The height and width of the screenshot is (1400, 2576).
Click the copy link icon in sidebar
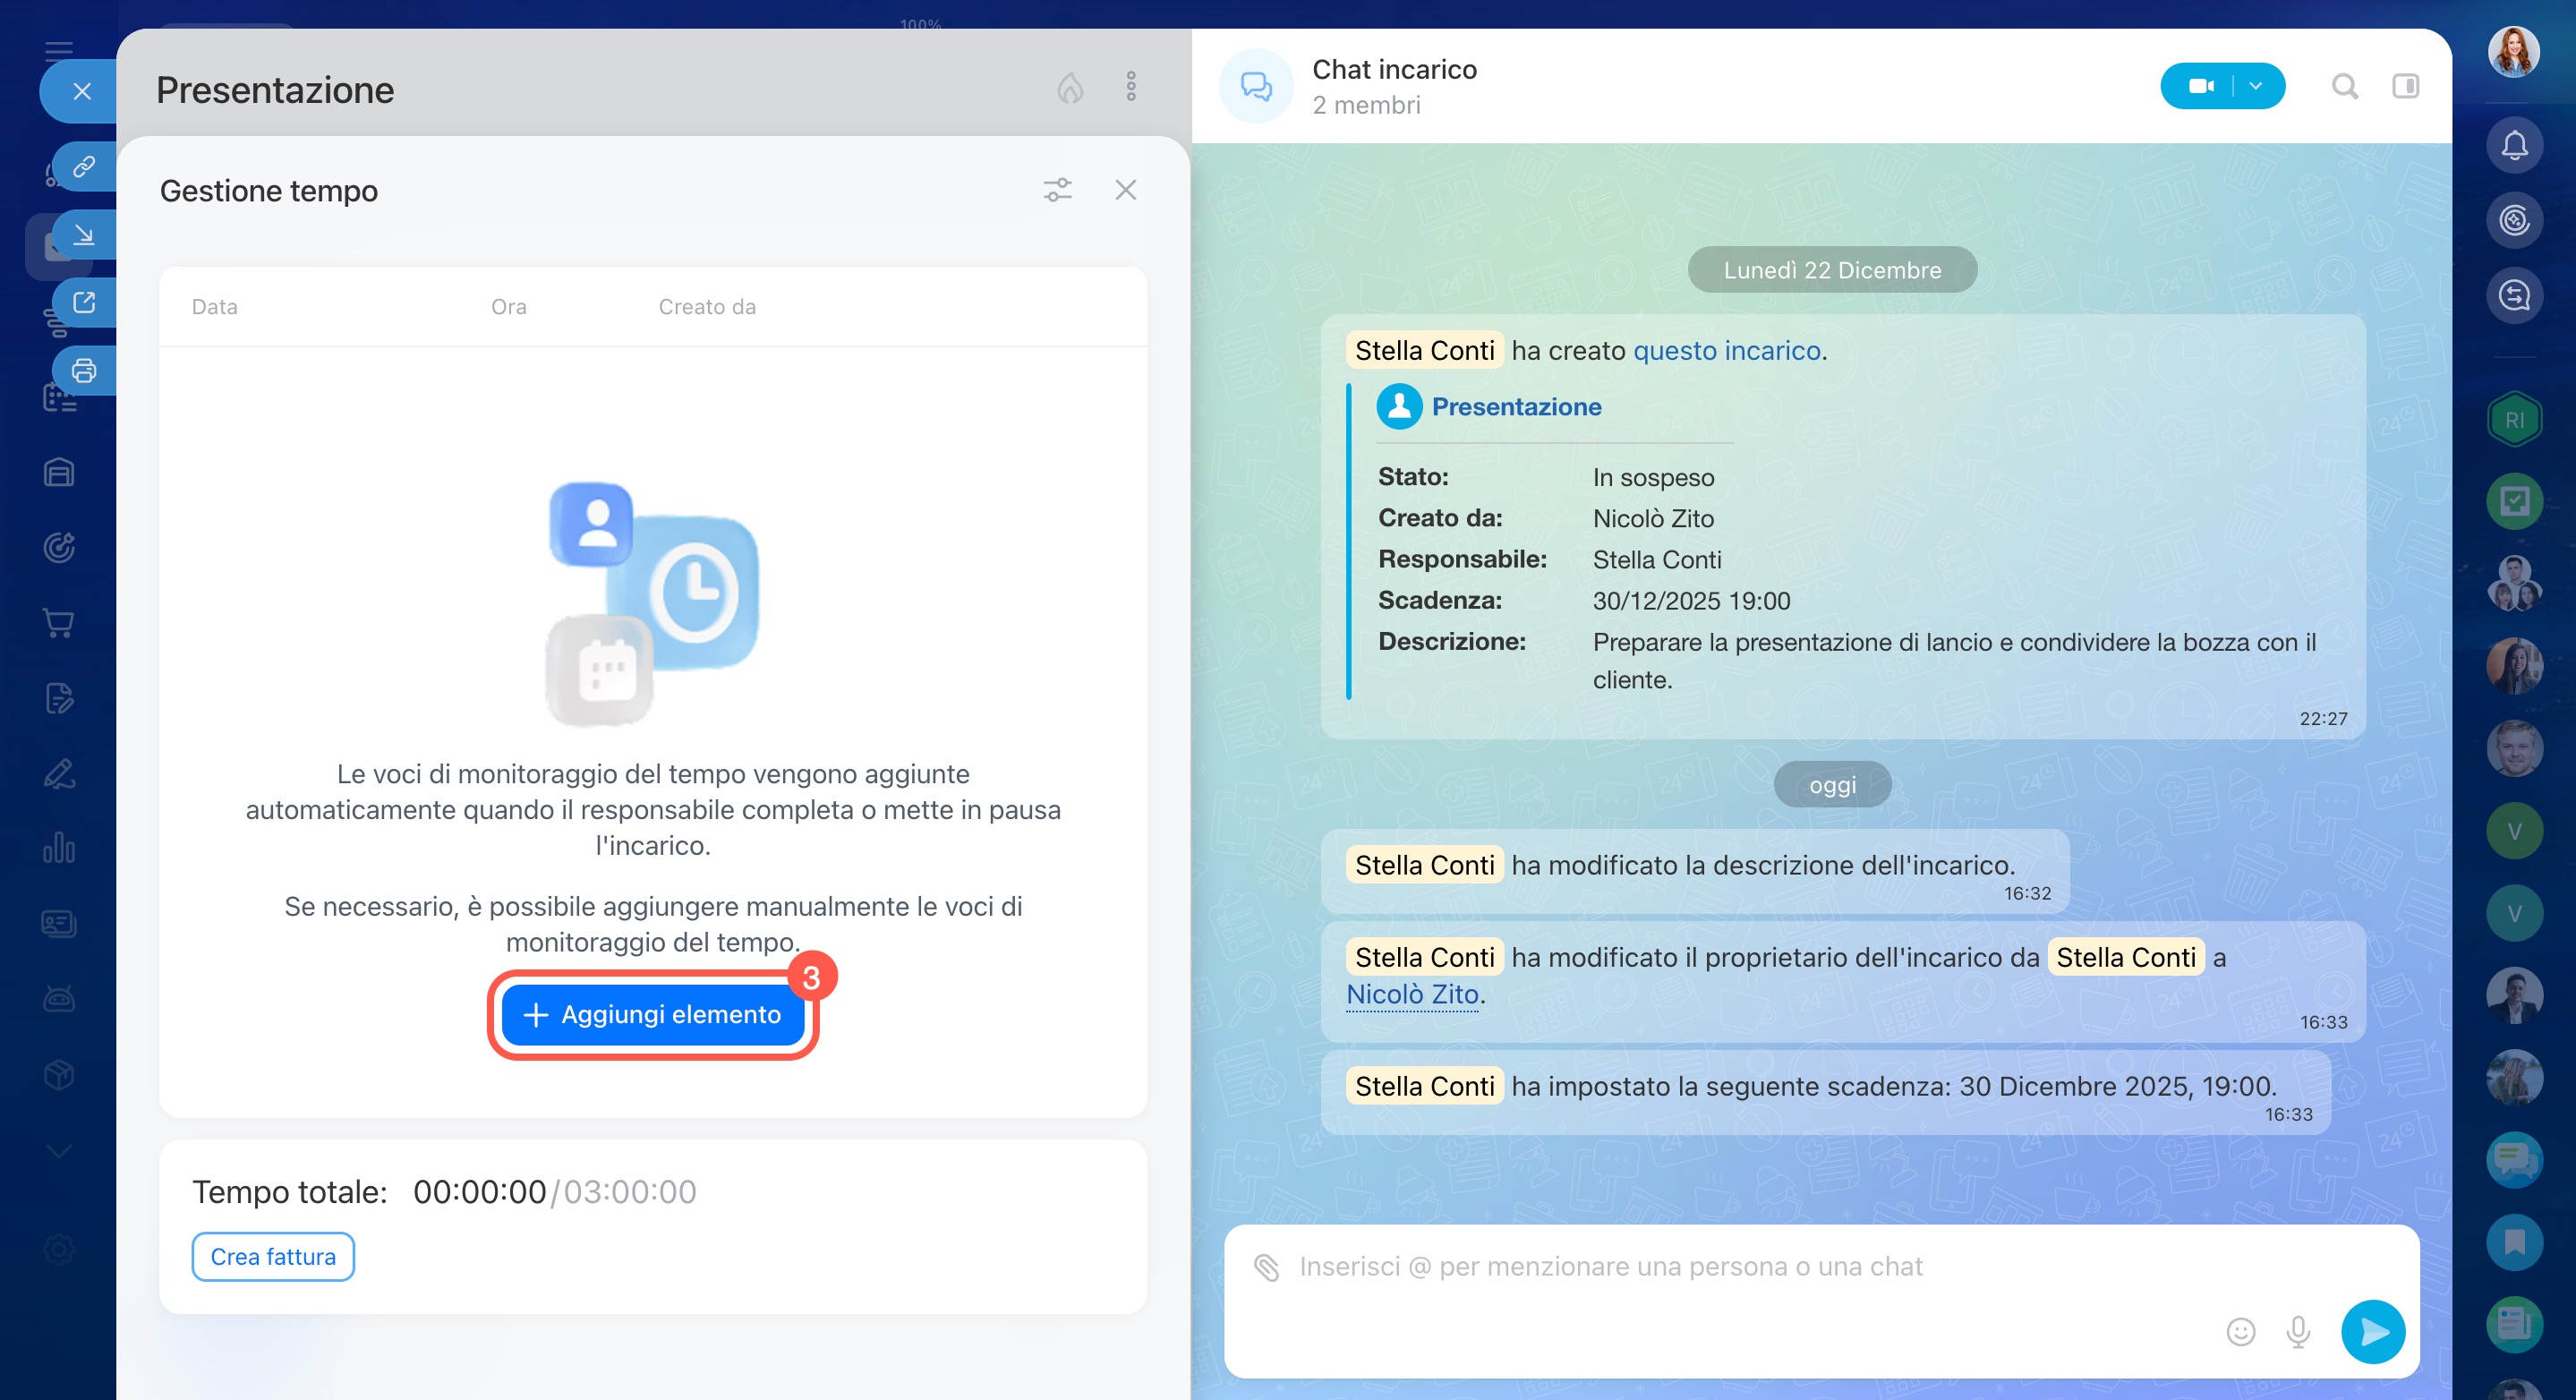pos(84,166)
